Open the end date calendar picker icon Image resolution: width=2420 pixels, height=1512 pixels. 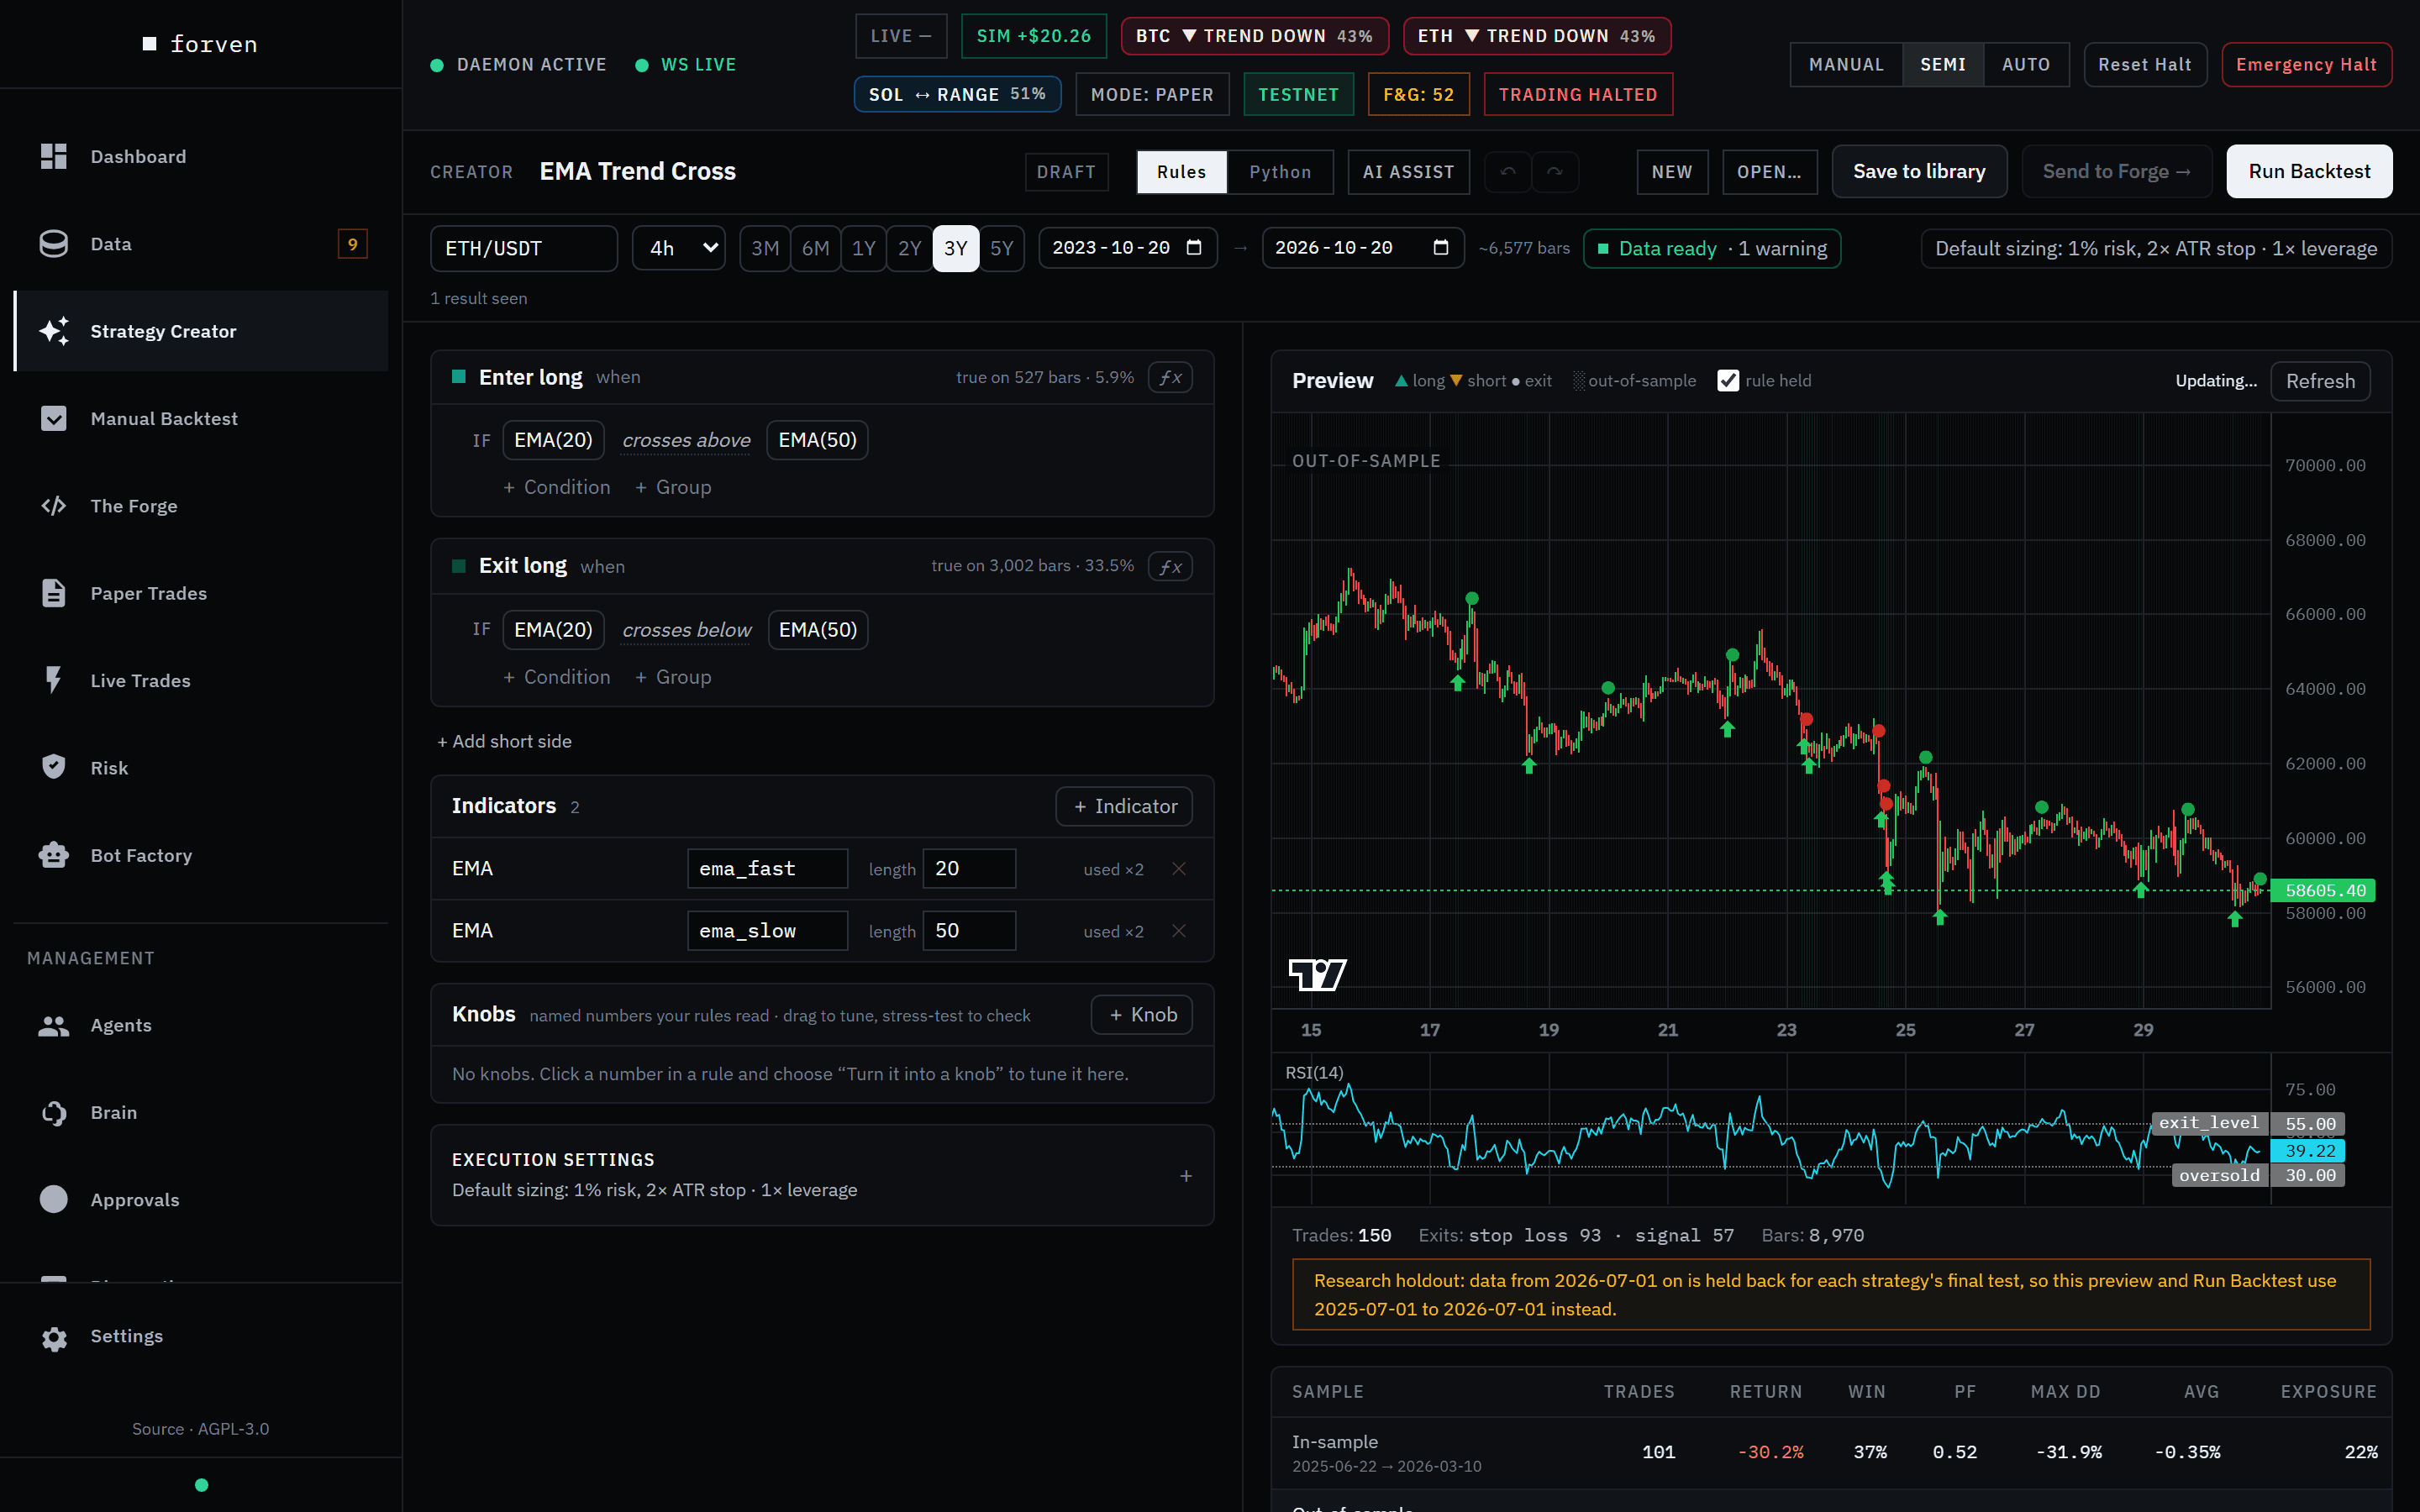[1441, 248]
